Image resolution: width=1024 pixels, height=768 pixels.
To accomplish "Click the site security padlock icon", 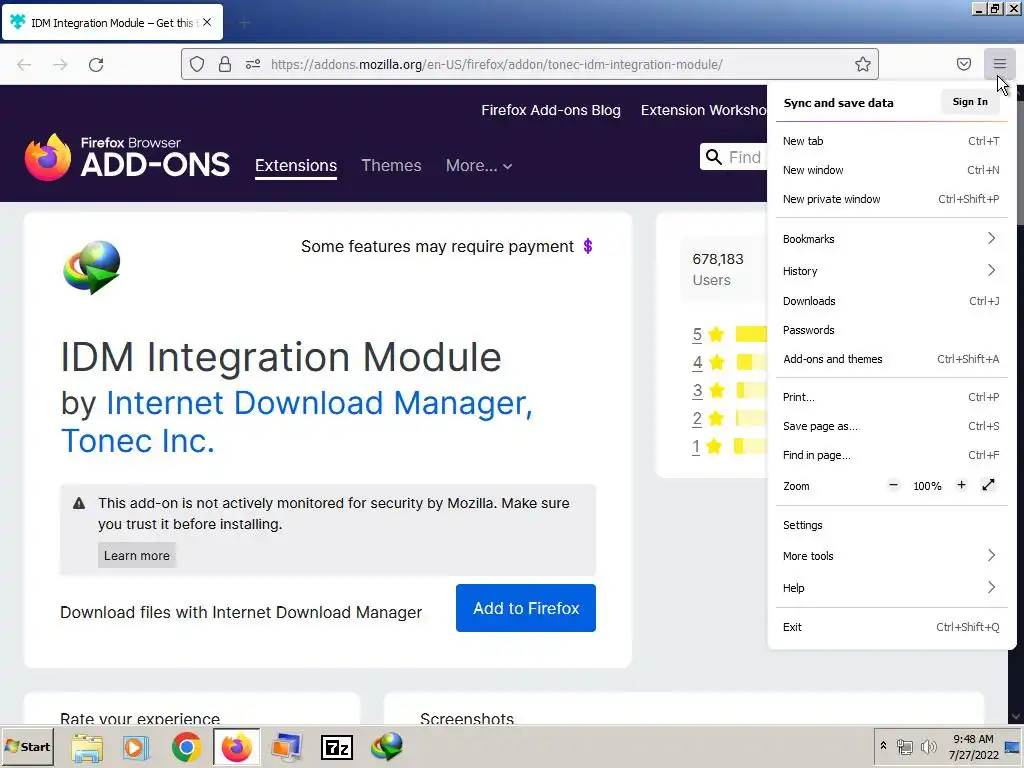I will click(225, 64).
